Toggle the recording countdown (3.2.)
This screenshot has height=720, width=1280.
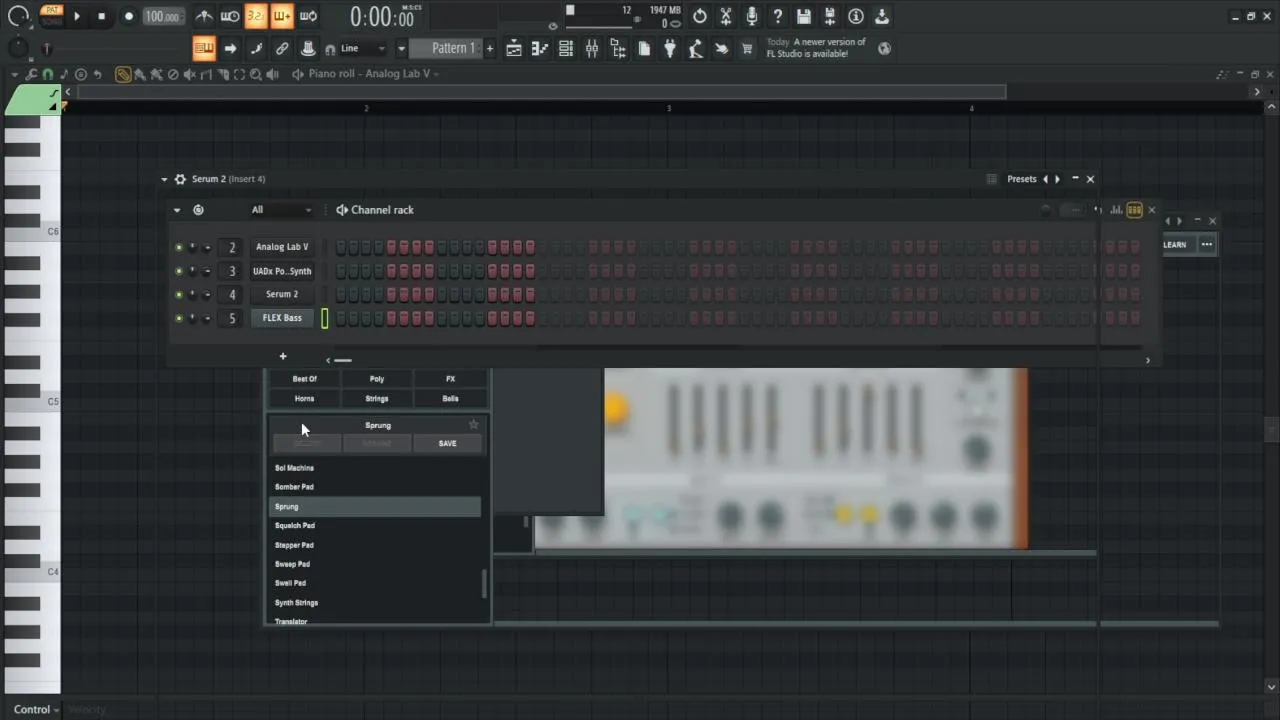click(256, 16)
